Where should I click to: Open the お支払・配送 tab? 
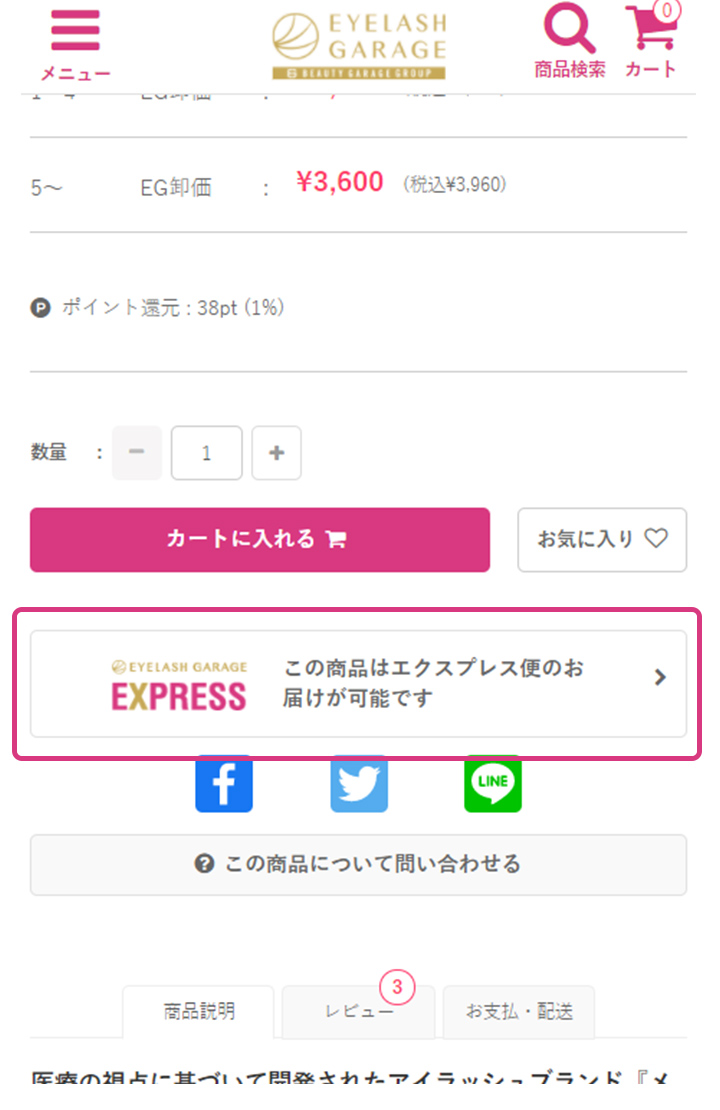(x=518, y=1012)
